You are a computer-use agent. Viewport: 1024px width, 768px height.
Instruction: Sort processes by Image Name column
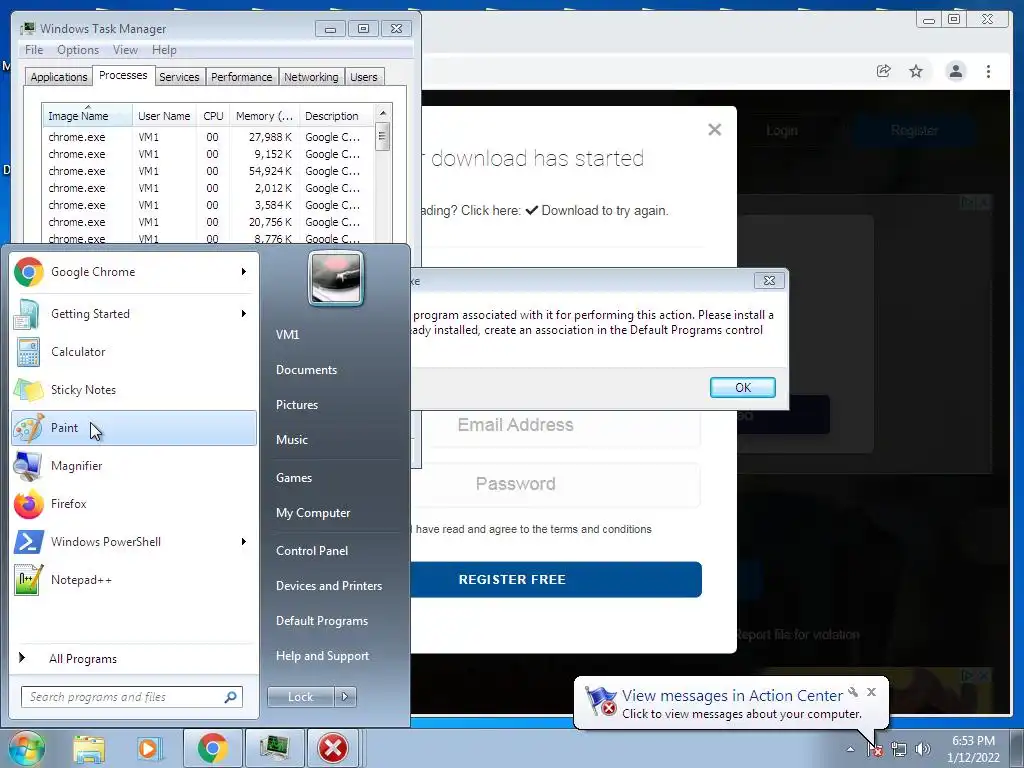point(87,116)
